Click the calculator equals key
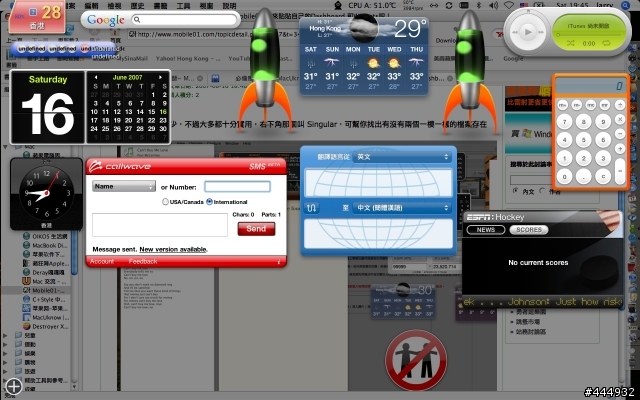The height and width of the screenshot is (400, 640). (620, 171)
